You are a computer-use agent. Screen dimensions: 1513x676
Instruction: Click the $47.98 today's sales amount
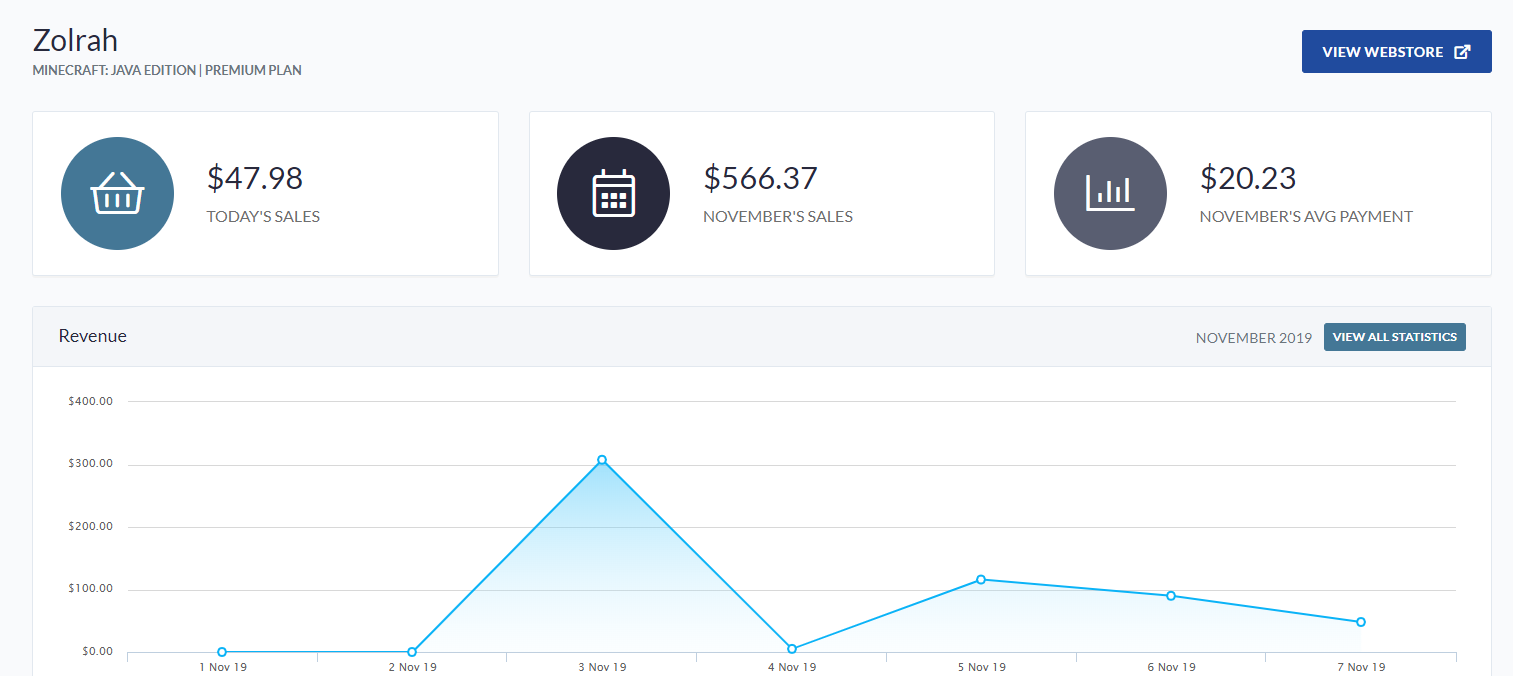coord(255,178)
